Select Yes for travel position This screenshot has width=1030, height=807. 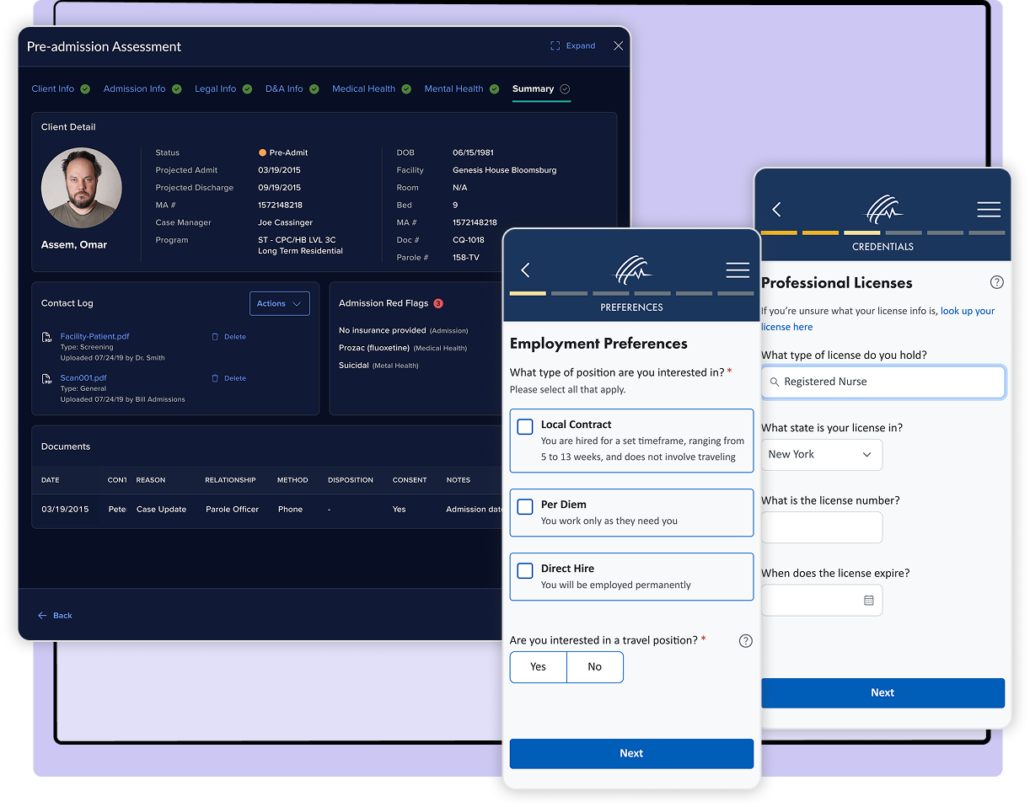538,666
